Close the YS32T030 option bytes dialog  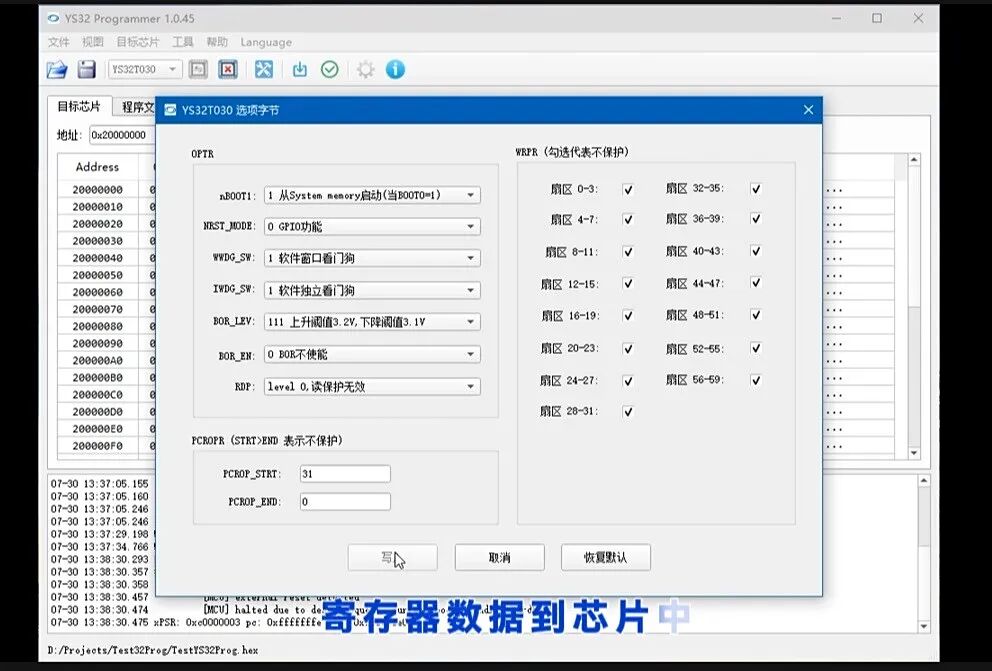click(809, 110)
